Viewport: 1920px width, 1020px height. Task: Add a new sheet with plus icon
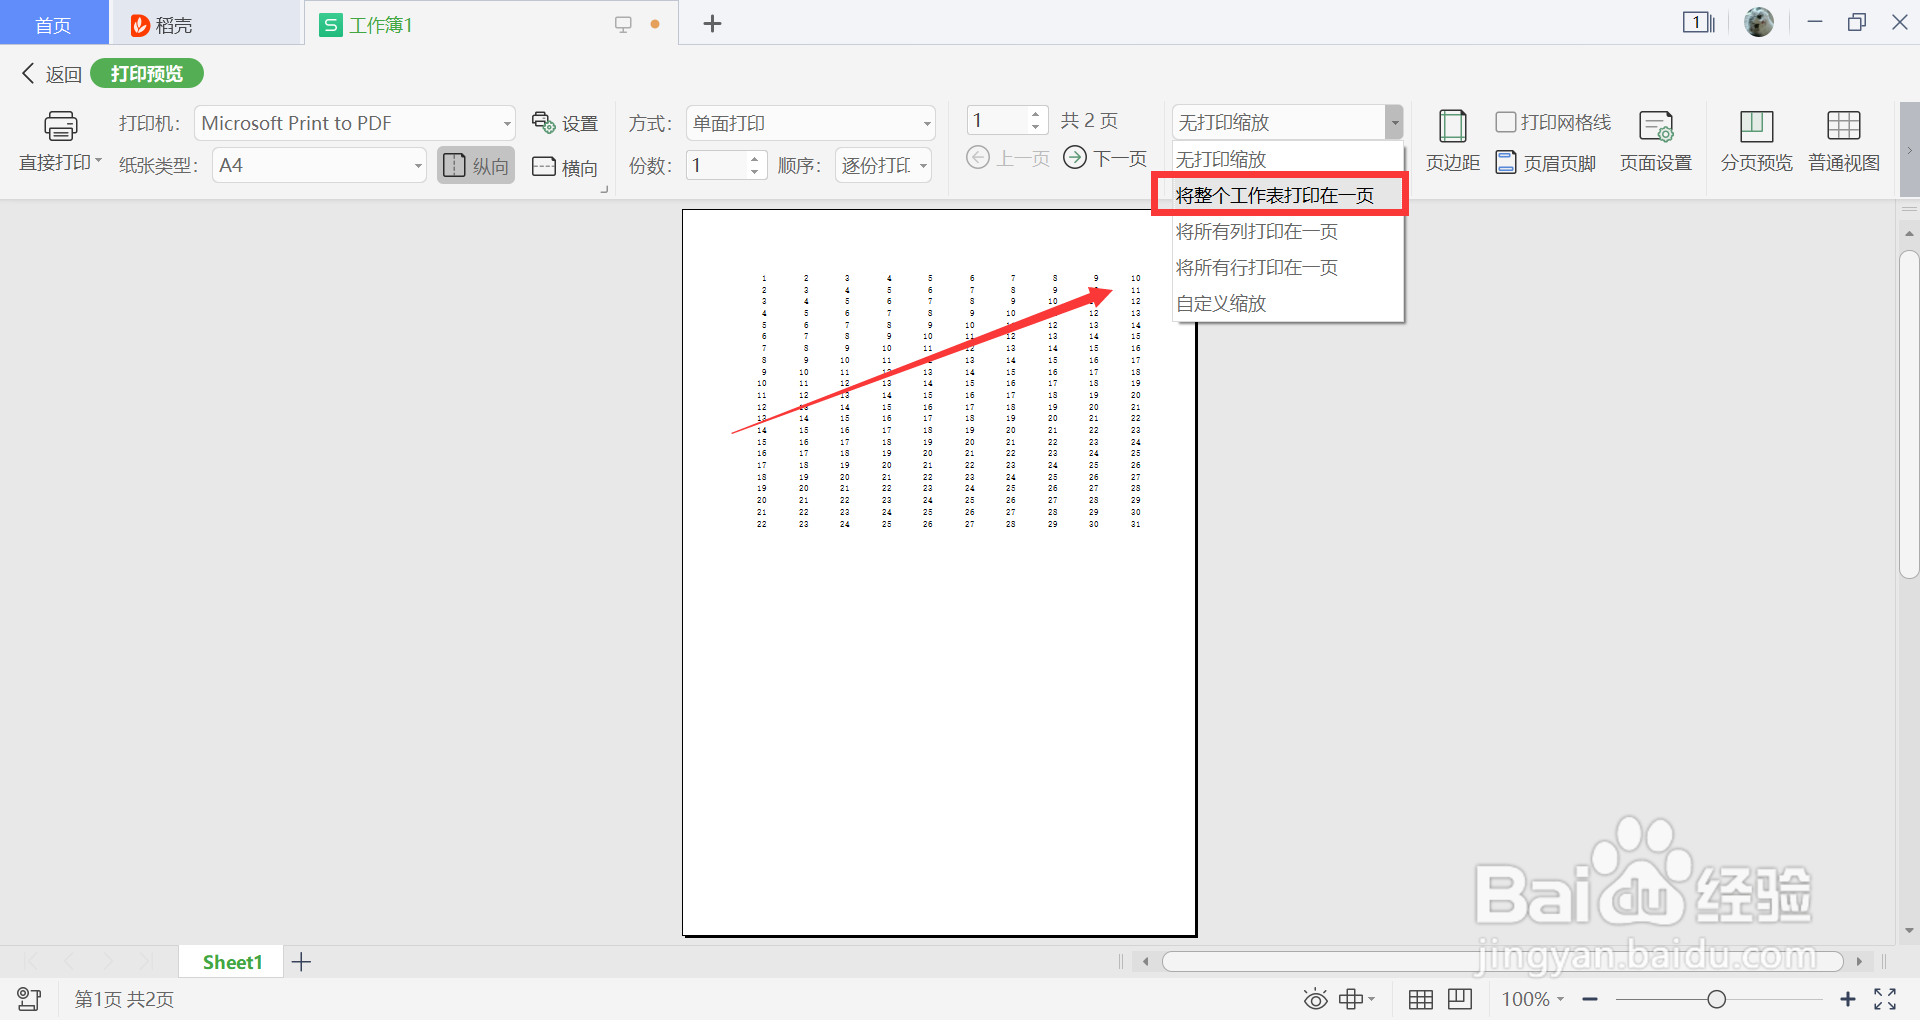tap(301, 962)
